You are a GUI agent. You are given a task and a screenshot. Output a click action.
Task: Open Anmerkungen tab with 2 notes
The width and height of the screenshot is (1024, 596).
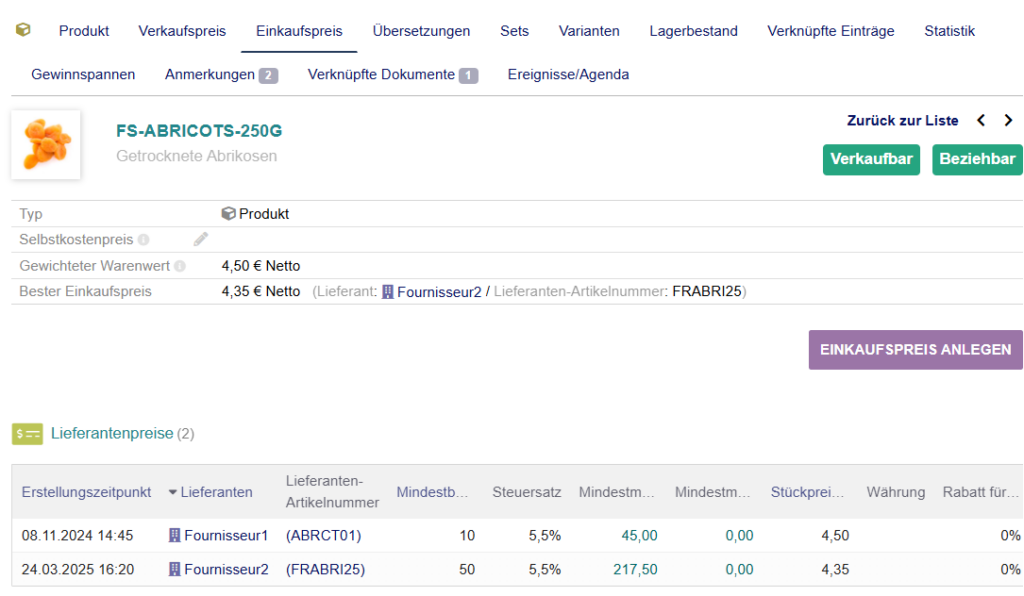pos(221,74)
